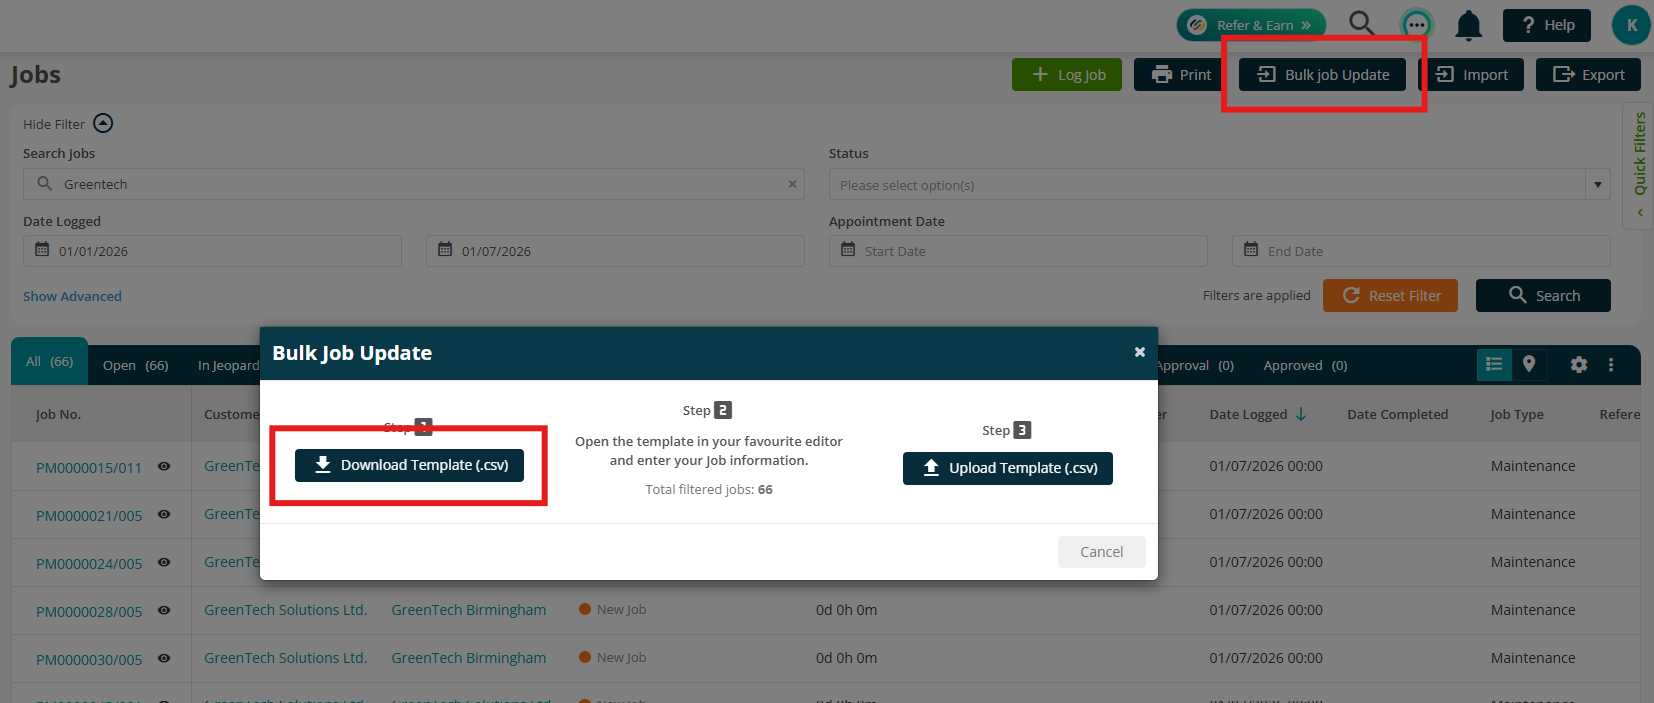Image resolution: width=1654 pixels, height=703 pixels.
Task: Open the global search magnifier icon
Action: 1361,24
